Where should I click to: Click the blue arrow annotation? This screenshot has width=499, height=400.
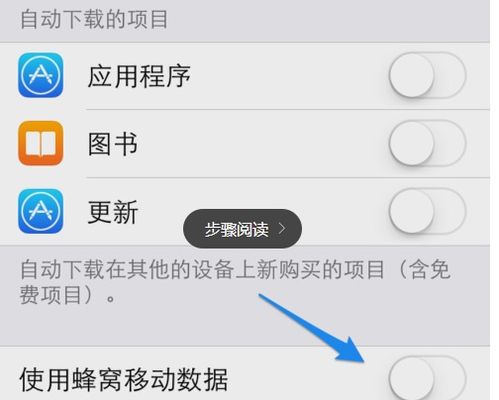(x=312, y=328)
